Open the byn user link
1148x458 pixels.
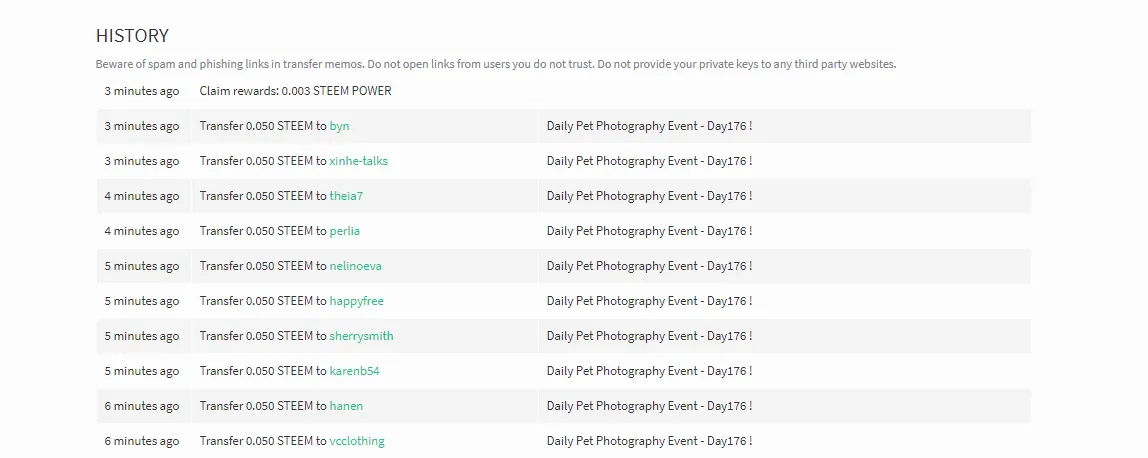(339, 126)
